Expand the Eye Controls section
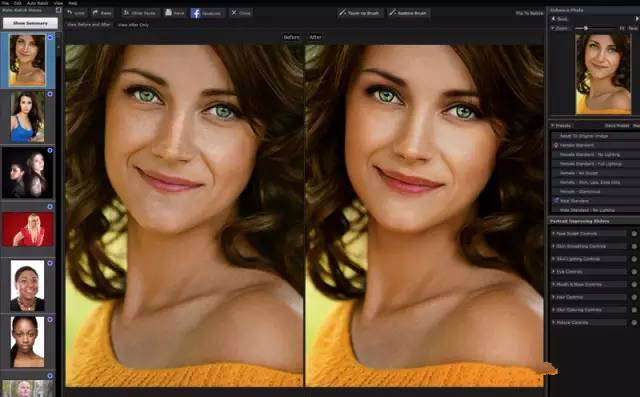640x397 pixels. 589,271
